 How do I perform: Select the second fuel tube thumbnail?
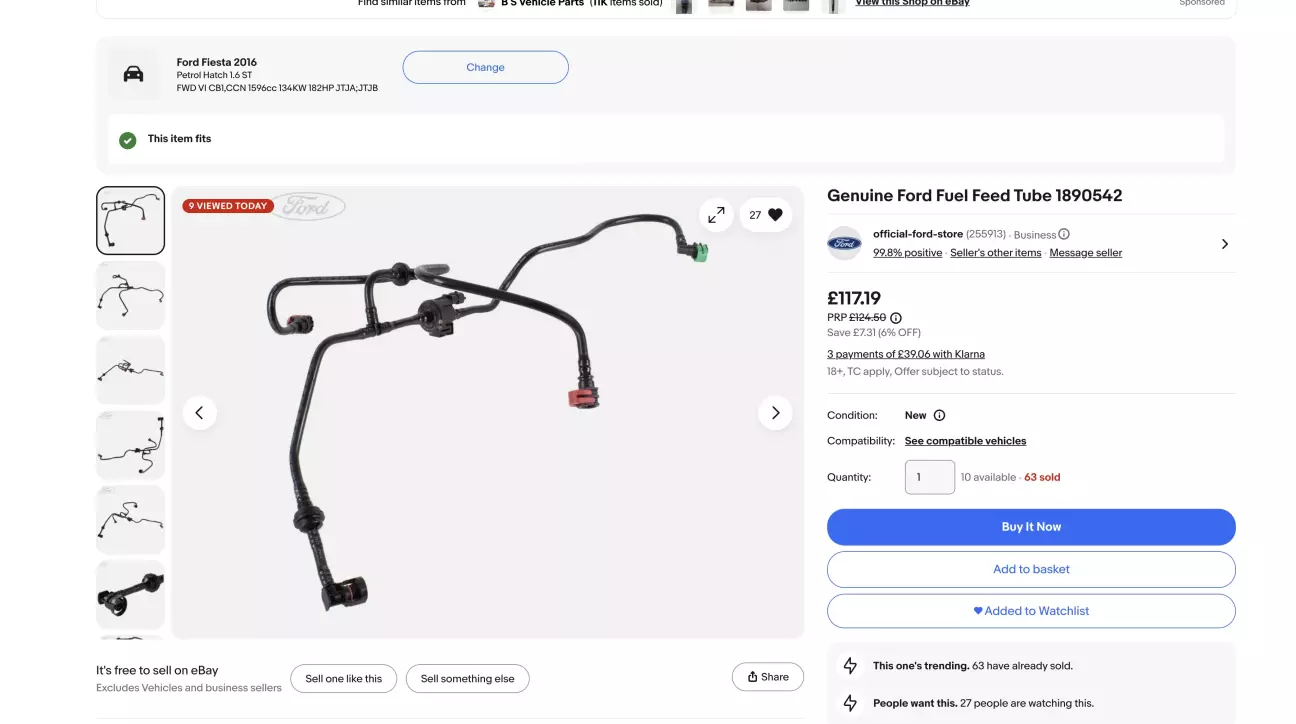point(130,296)
